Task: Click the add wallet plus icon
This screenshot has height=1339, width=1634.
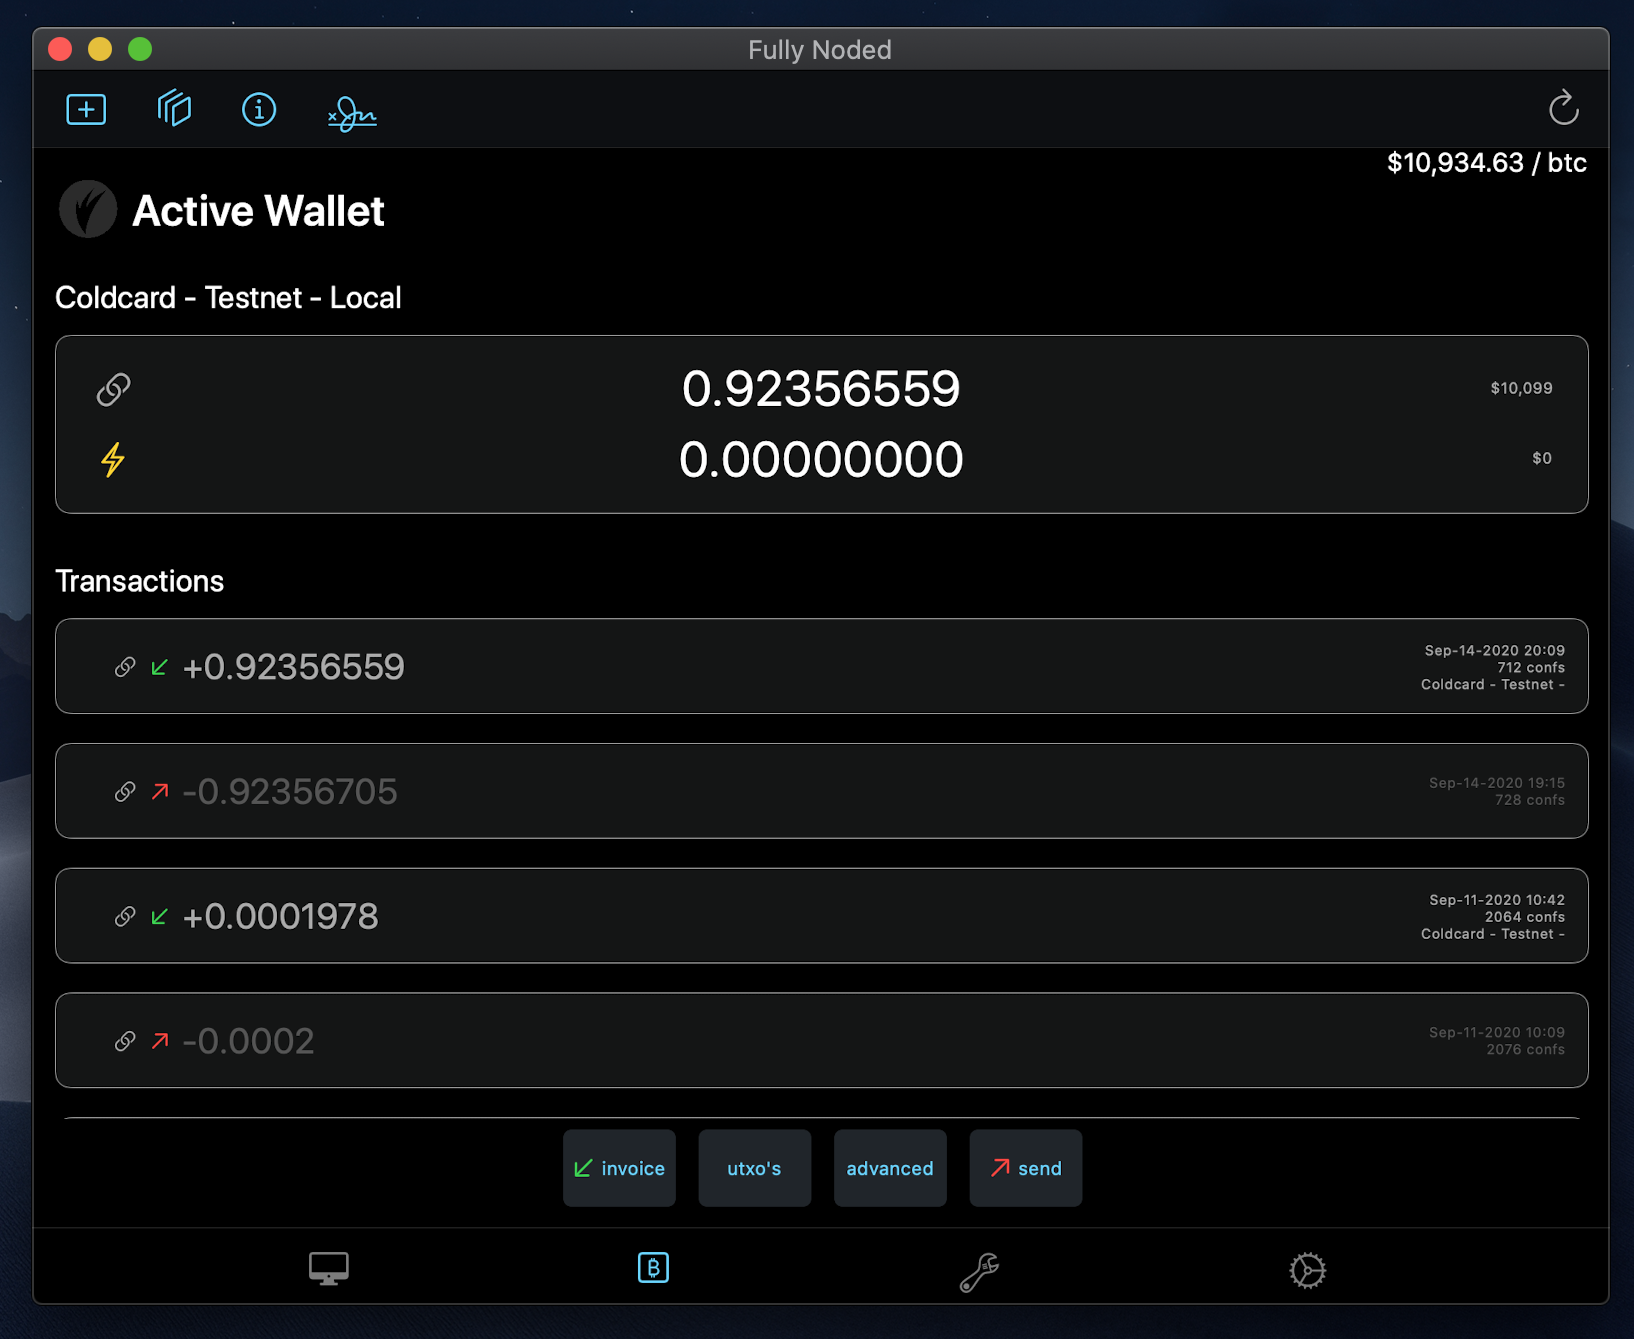Action: (86, 109)
